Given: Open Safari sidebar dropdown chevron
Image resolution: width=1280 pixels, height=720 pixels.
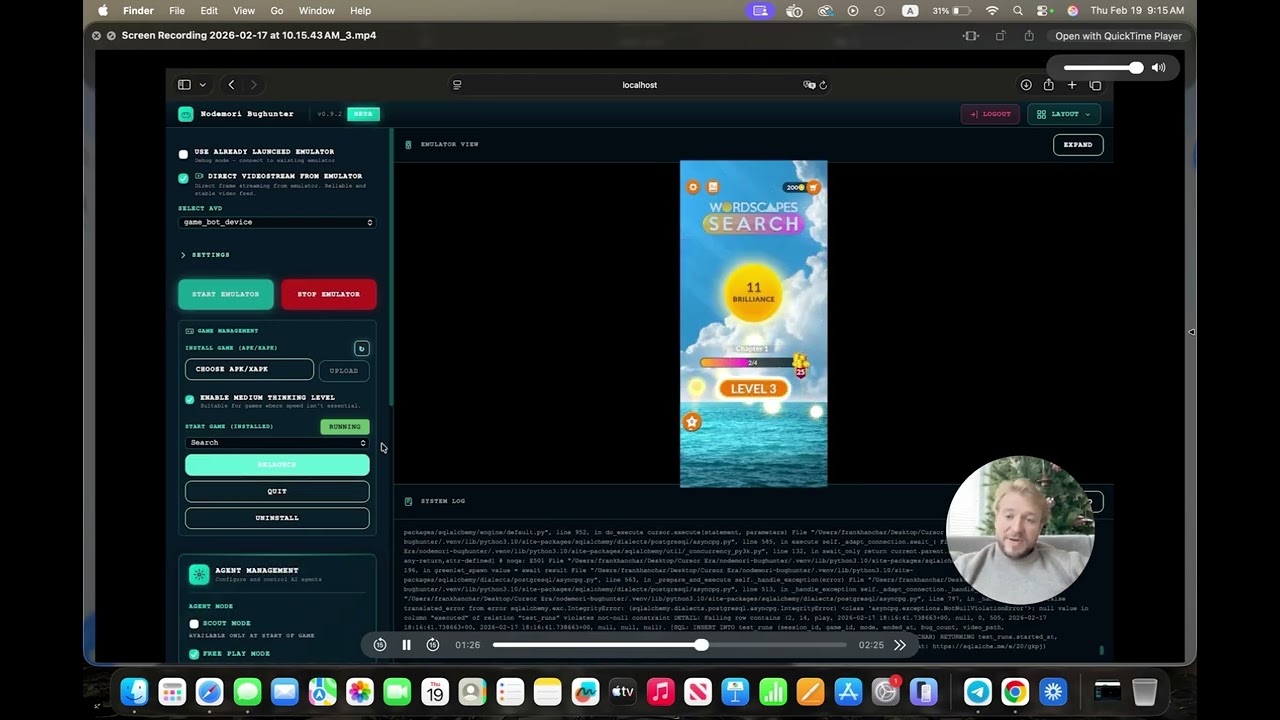Looking at the screenshot, I should click(202, 85).
